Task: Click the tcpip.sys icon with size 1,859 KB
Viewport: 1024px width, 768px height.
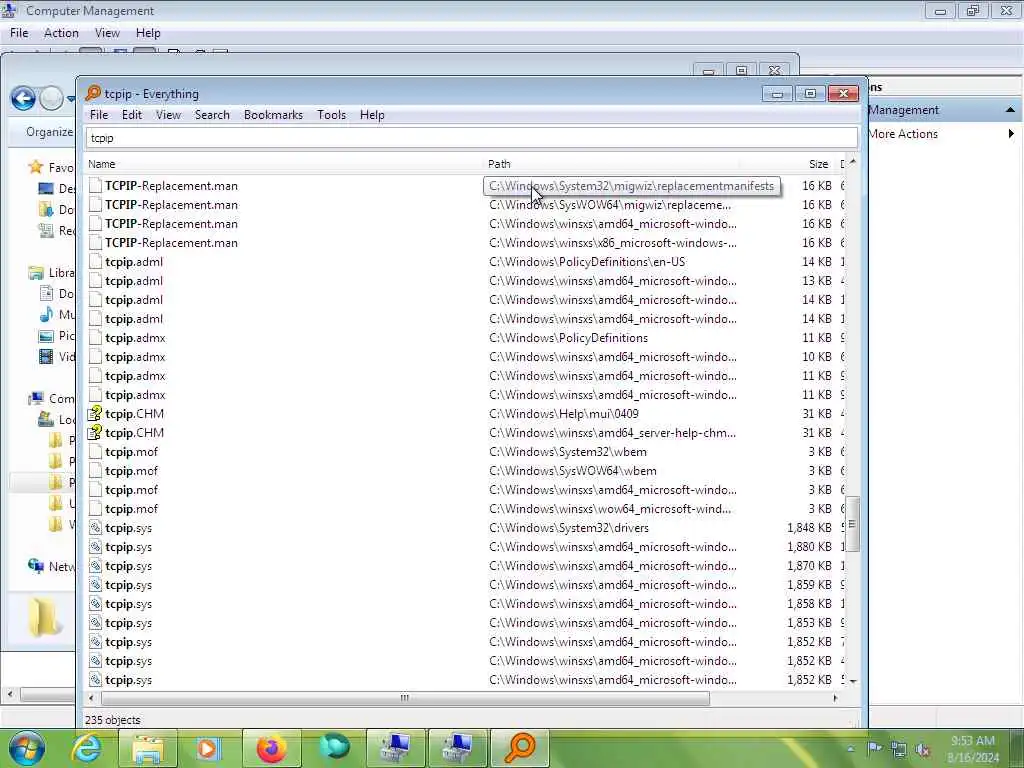Action: tap(95, 584)
